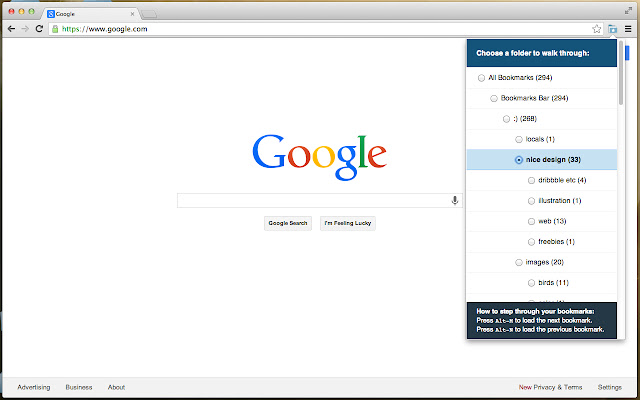Screen dimensions: 640x400
Task: Open the Privacy & Terms link
Action: pos(558,387)
